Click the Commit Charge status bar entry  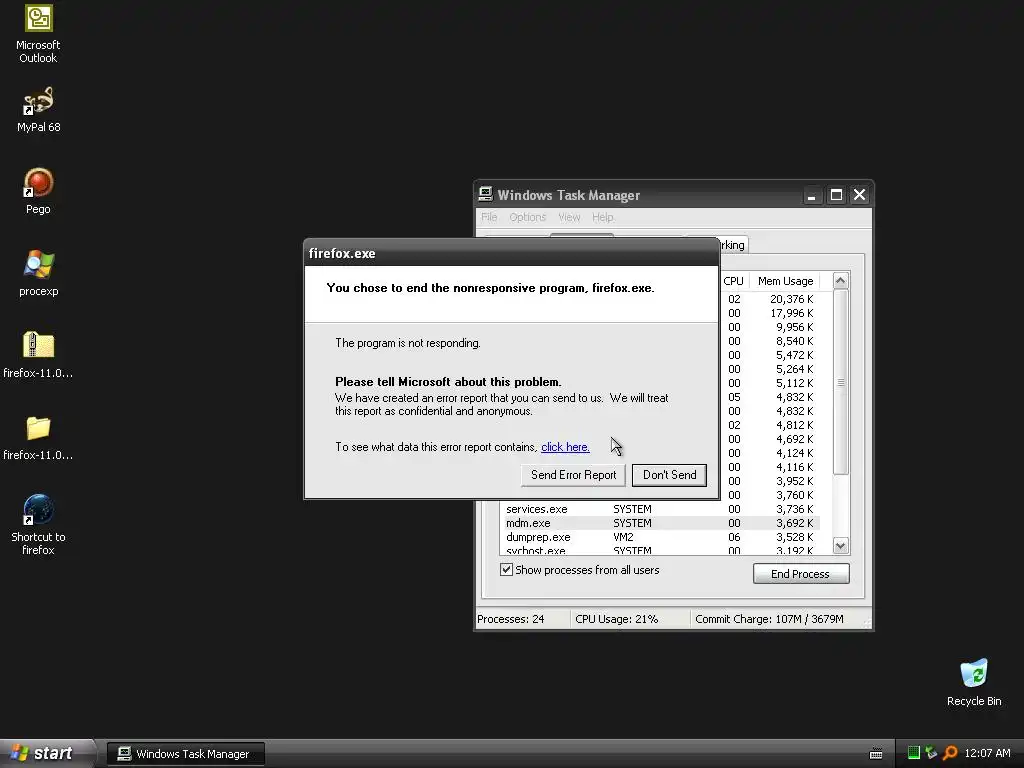click(x=769, y=618)
